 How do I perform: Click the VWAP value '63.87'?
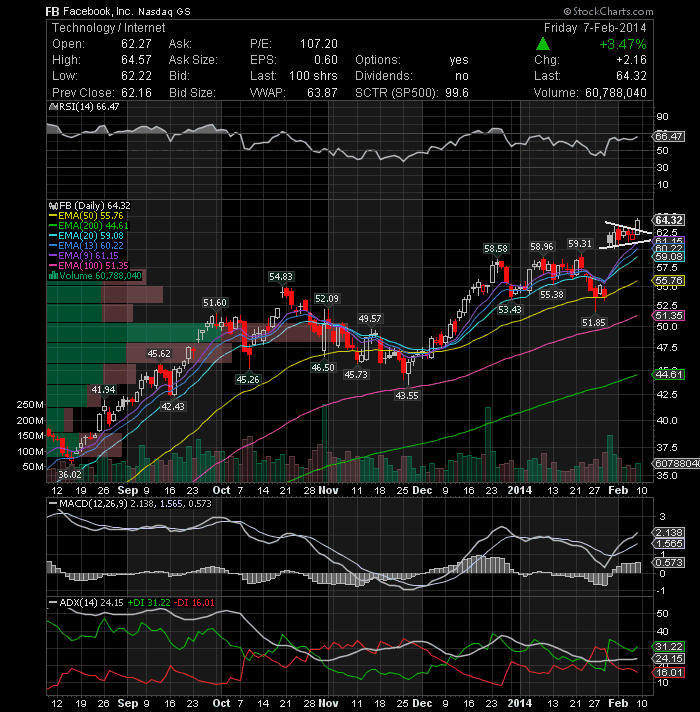[x=322, y=93]
